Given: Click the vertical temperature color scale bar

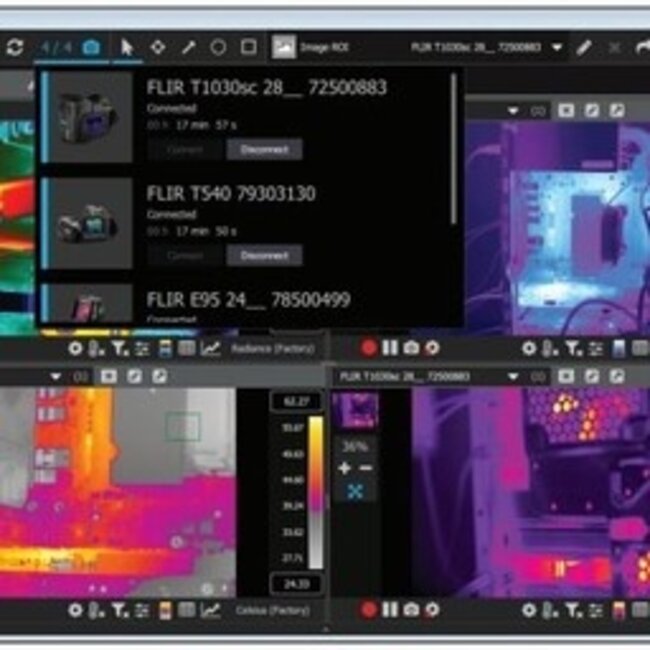Looking at the screenshot, I should click(316, 492).
